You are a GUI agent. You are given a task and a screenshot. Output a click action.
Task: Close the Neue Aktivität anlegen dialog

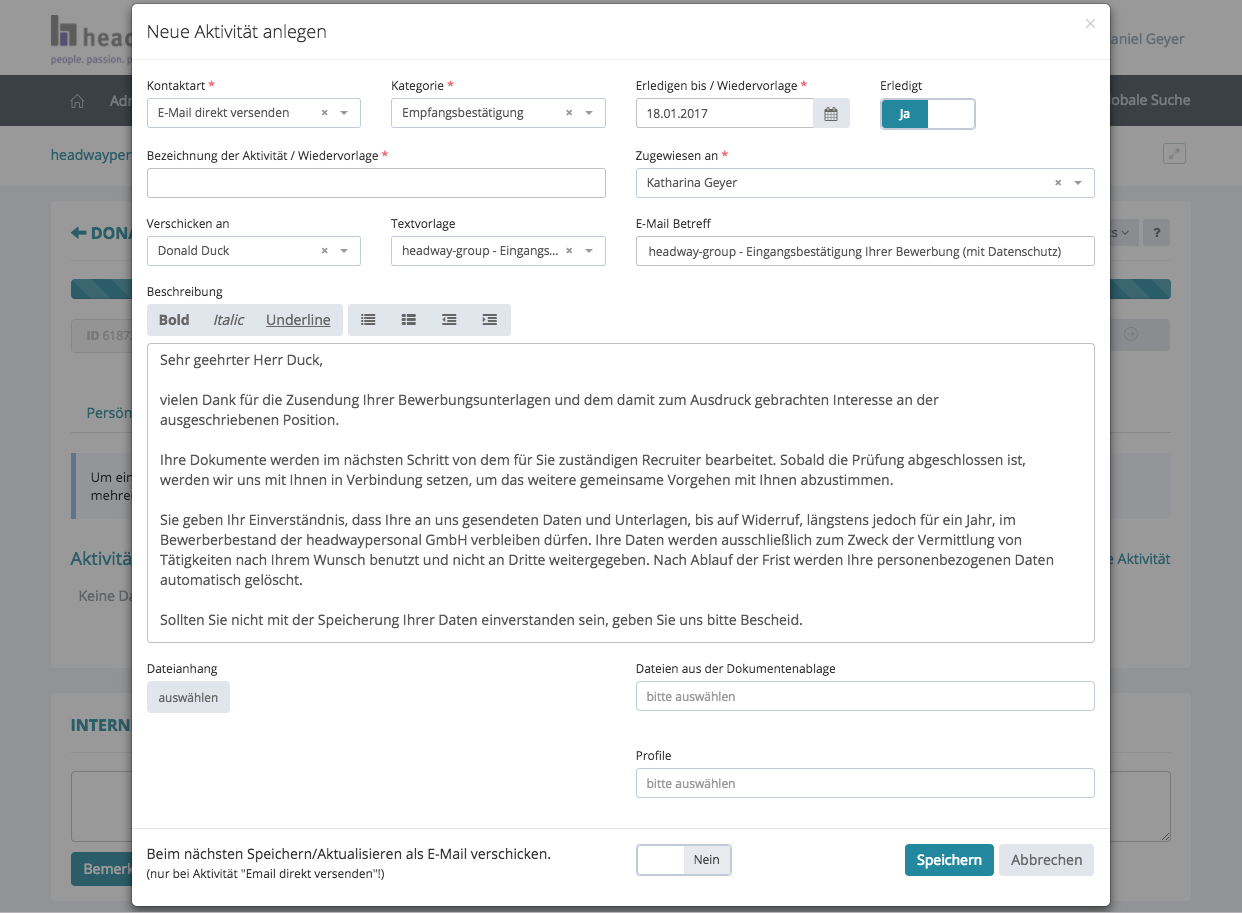point(1090,24)
